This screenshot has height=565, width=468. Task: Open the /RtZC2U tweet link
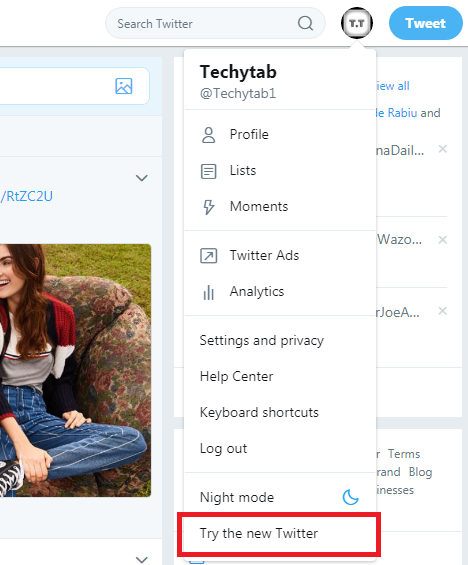click(27, 196)
